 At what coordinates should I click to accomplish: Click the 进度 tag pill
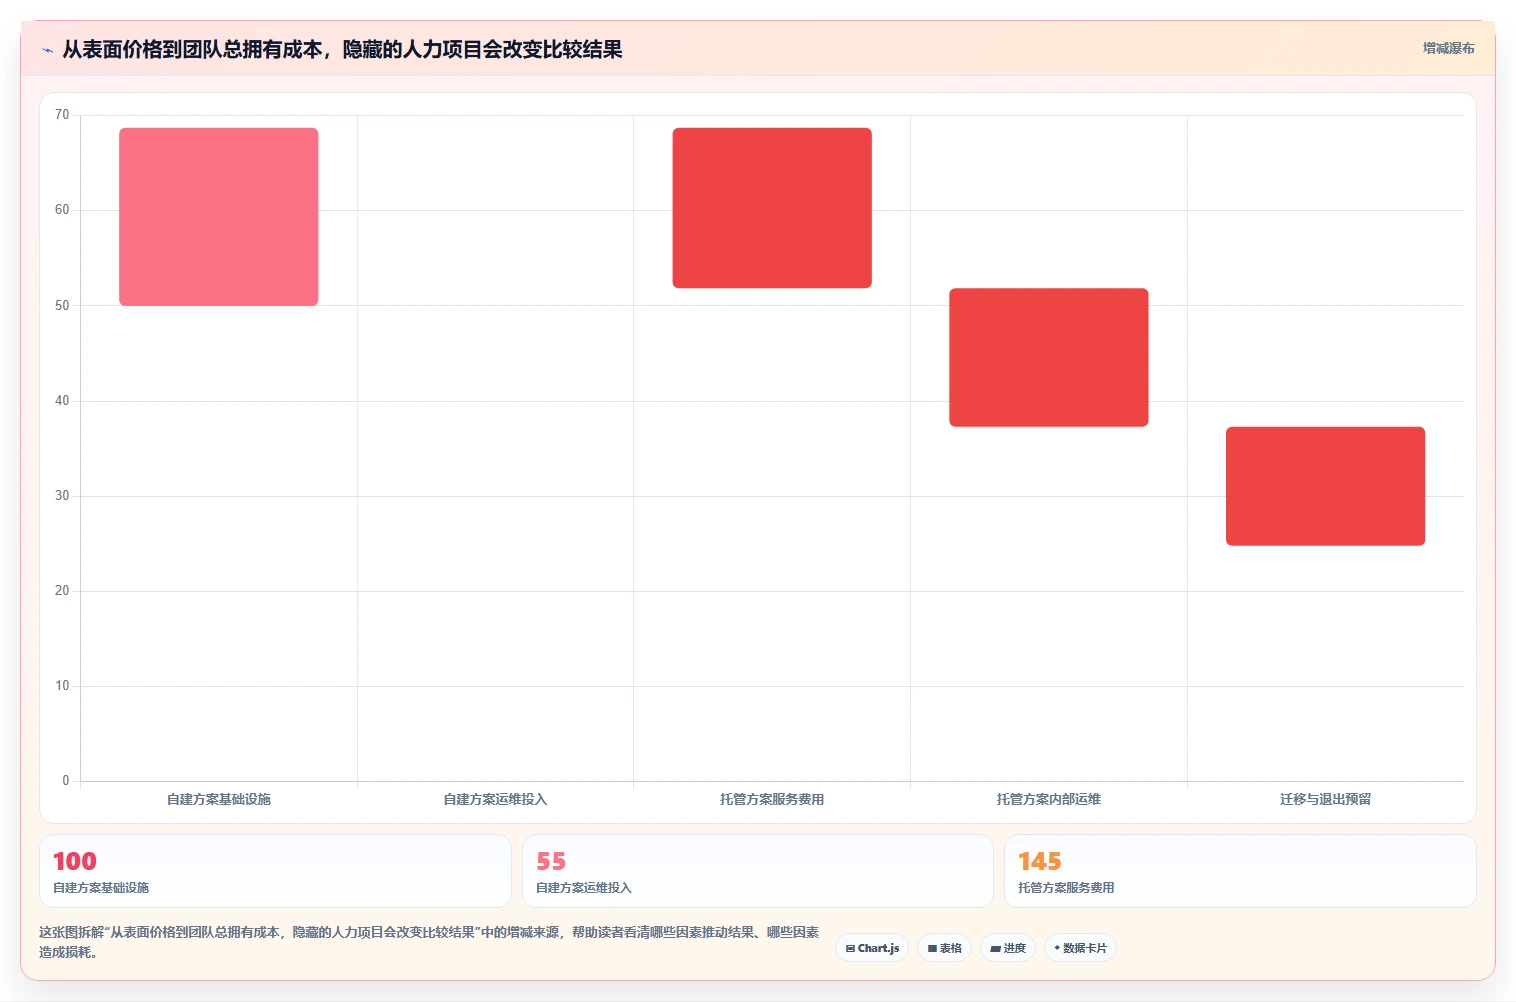pyautogui.click(x=1008, y=948)
